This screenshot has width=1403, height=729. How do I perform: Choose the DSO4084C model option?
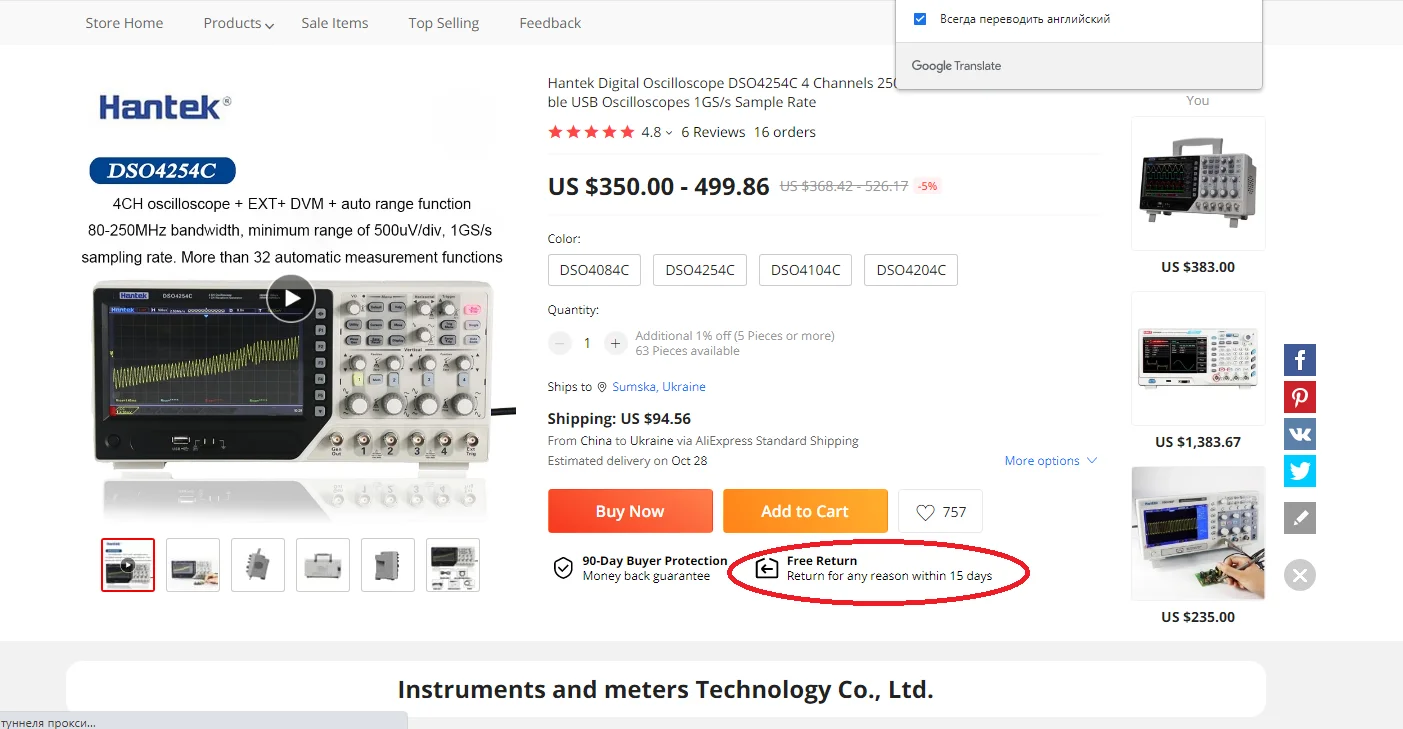tap(594, 270)
